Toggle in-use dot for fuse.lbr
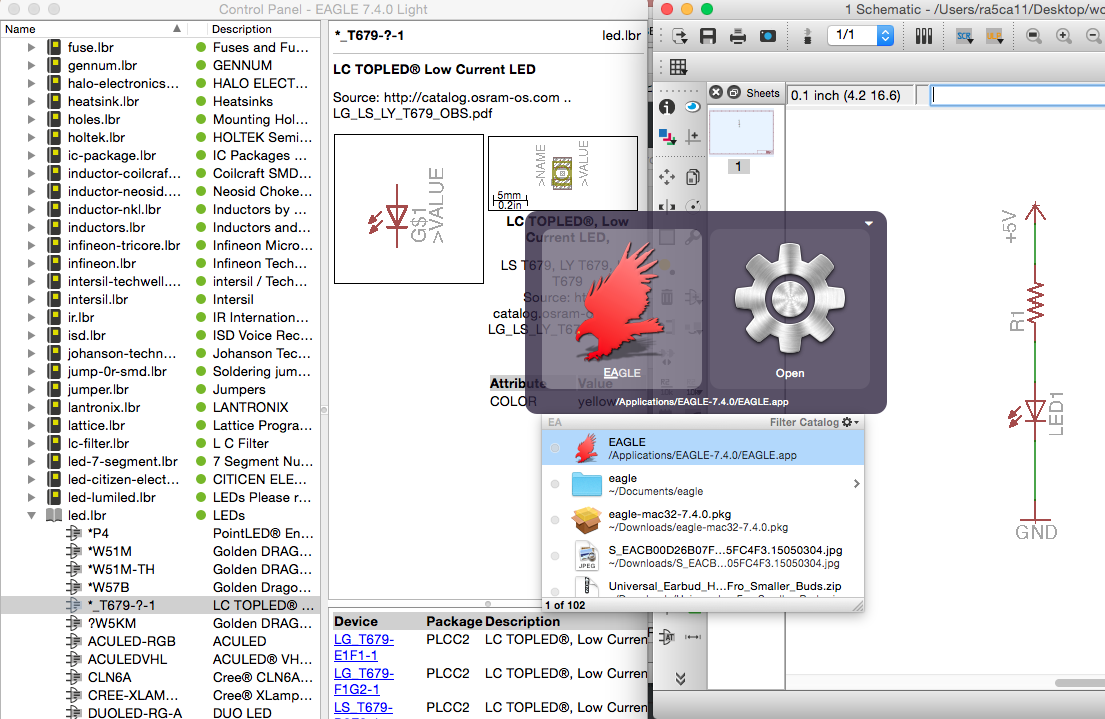Viewport: 1105px width, 719px height. point(201,47)
